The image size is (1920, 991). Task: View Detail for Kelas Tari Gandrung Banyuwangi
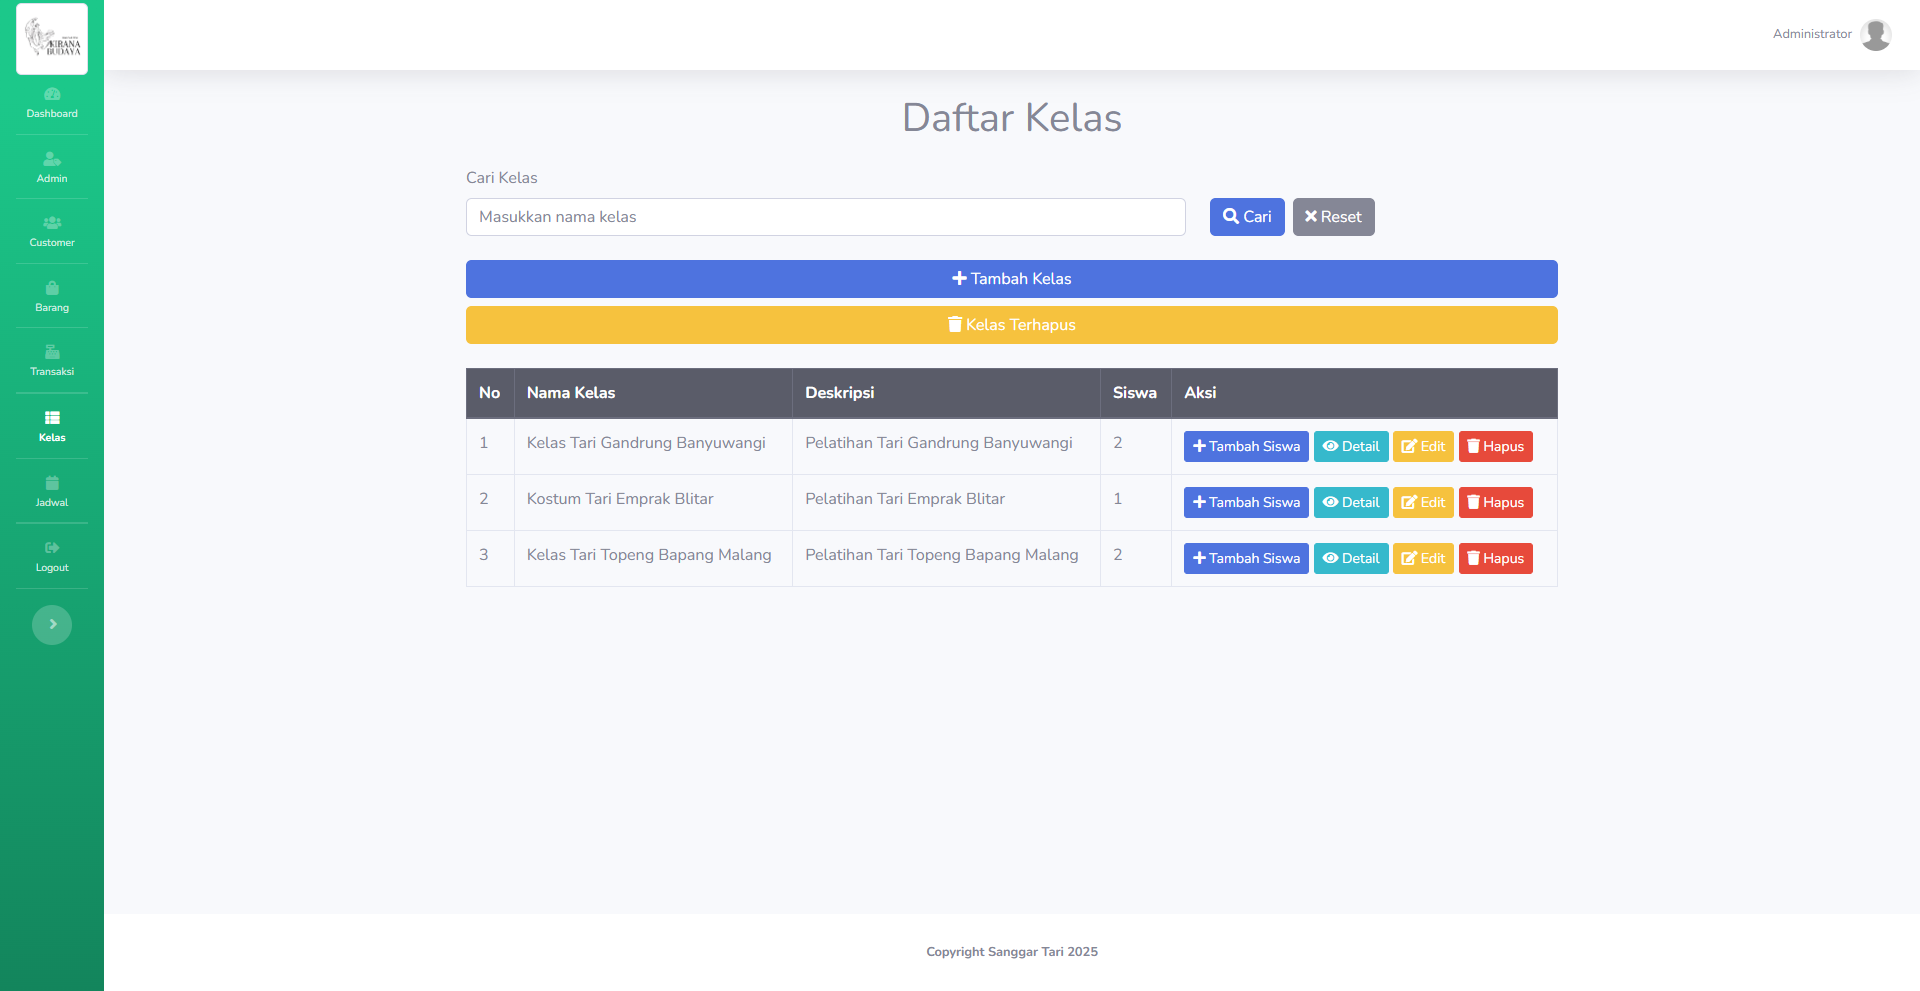pyautogui.click(x=1350, y=447)
